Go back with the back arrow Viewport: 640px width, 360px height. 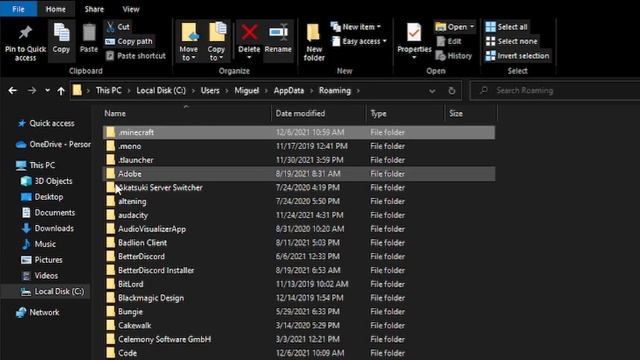click(x=13, y=91)
